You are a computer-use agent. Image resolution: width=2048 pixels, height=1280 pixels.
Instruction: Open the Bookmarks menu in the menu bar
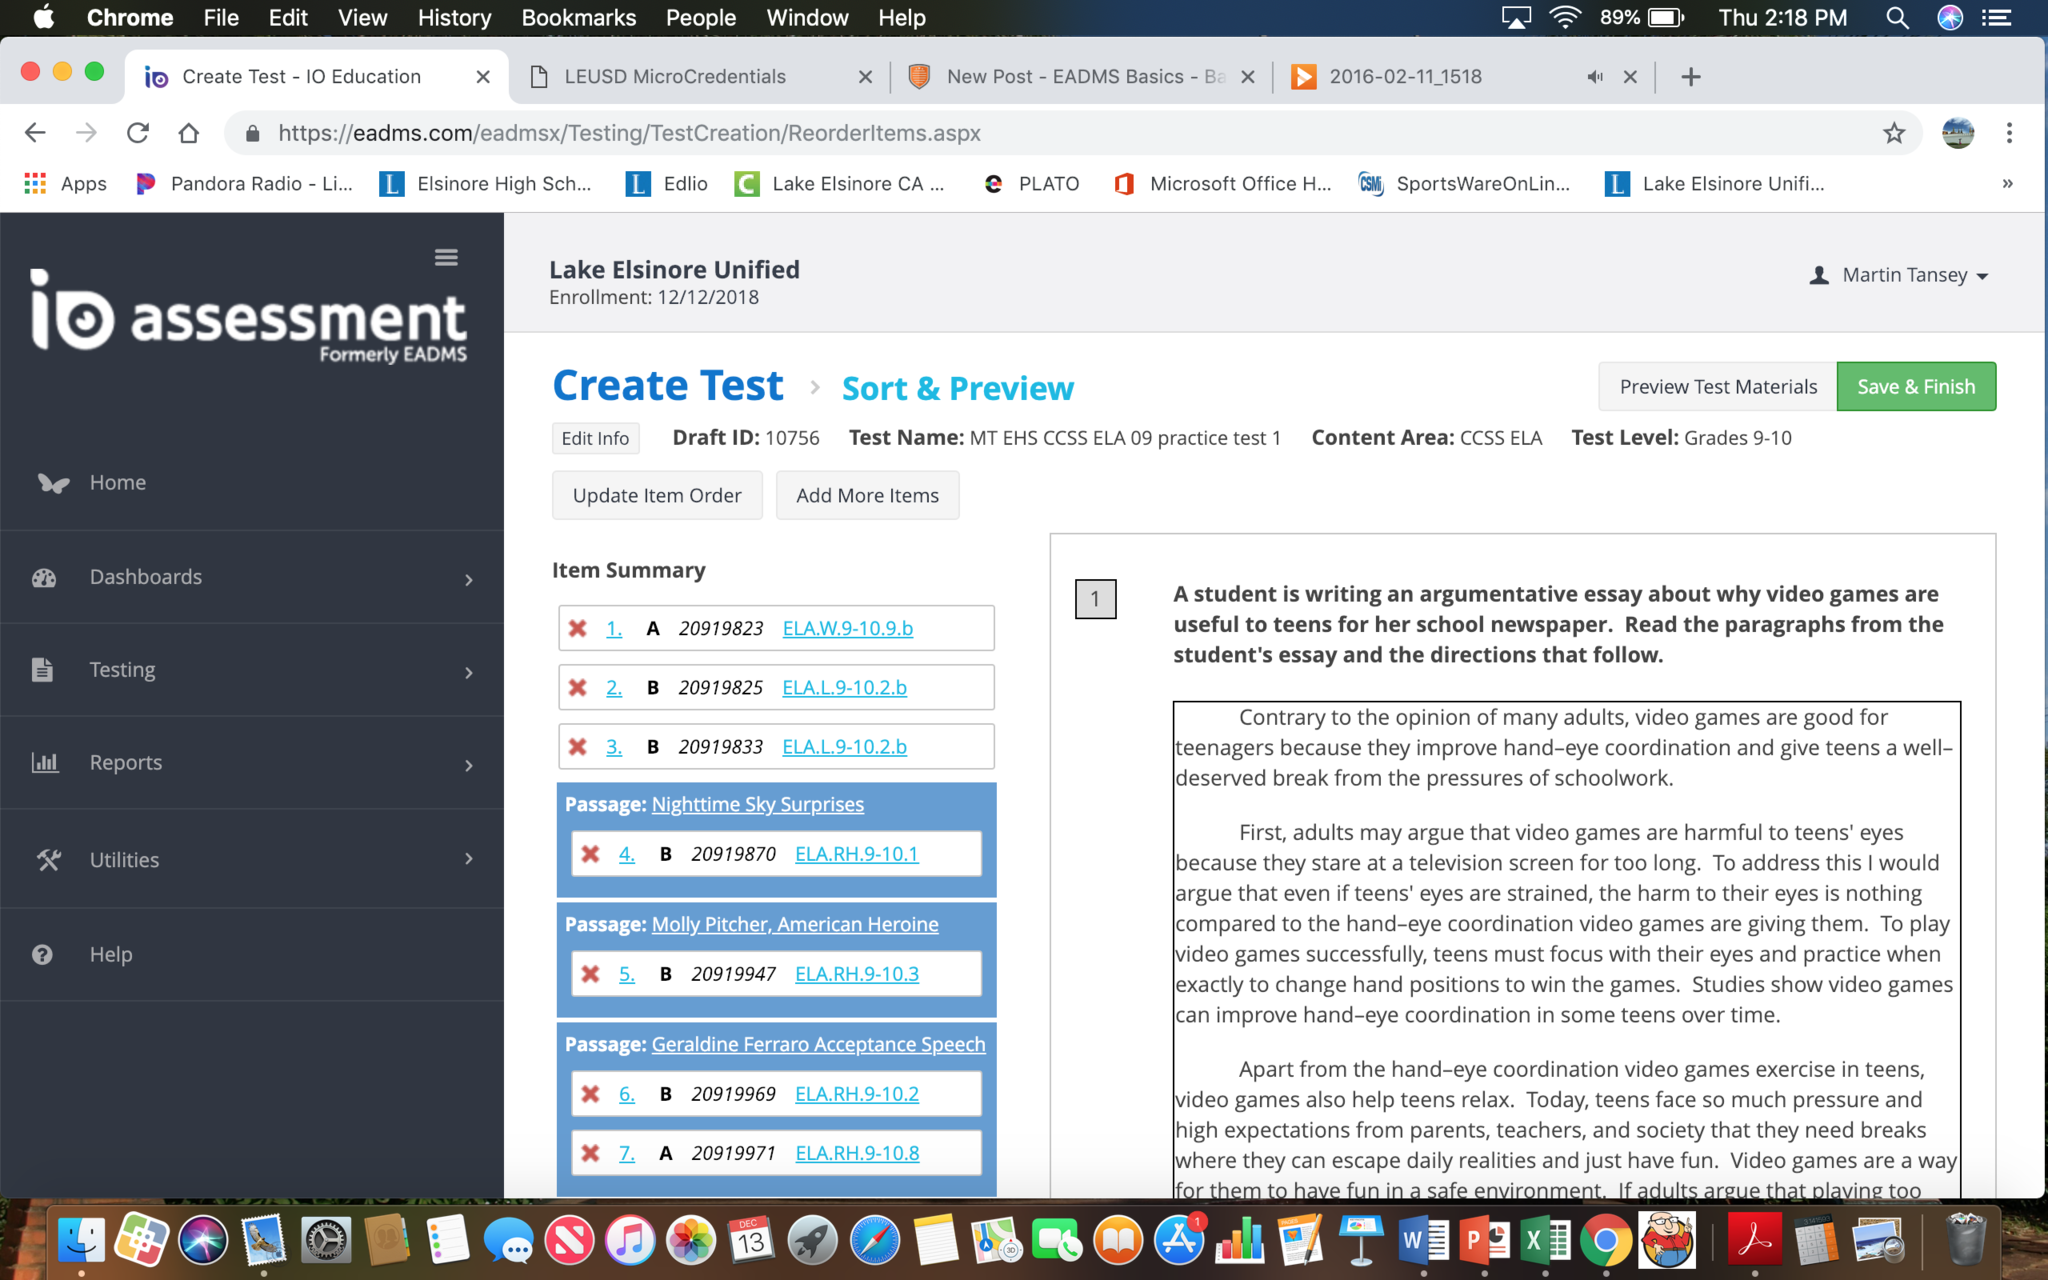click(x=578, y=18)
